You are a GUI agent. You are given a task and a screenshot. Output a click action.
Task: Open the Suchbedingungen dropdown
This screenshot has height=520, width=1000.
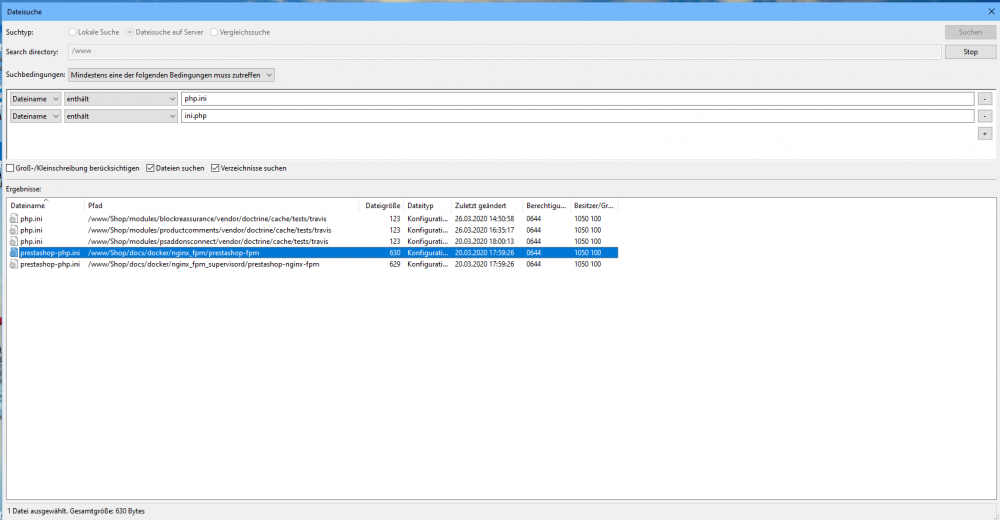tap(172, 75)
